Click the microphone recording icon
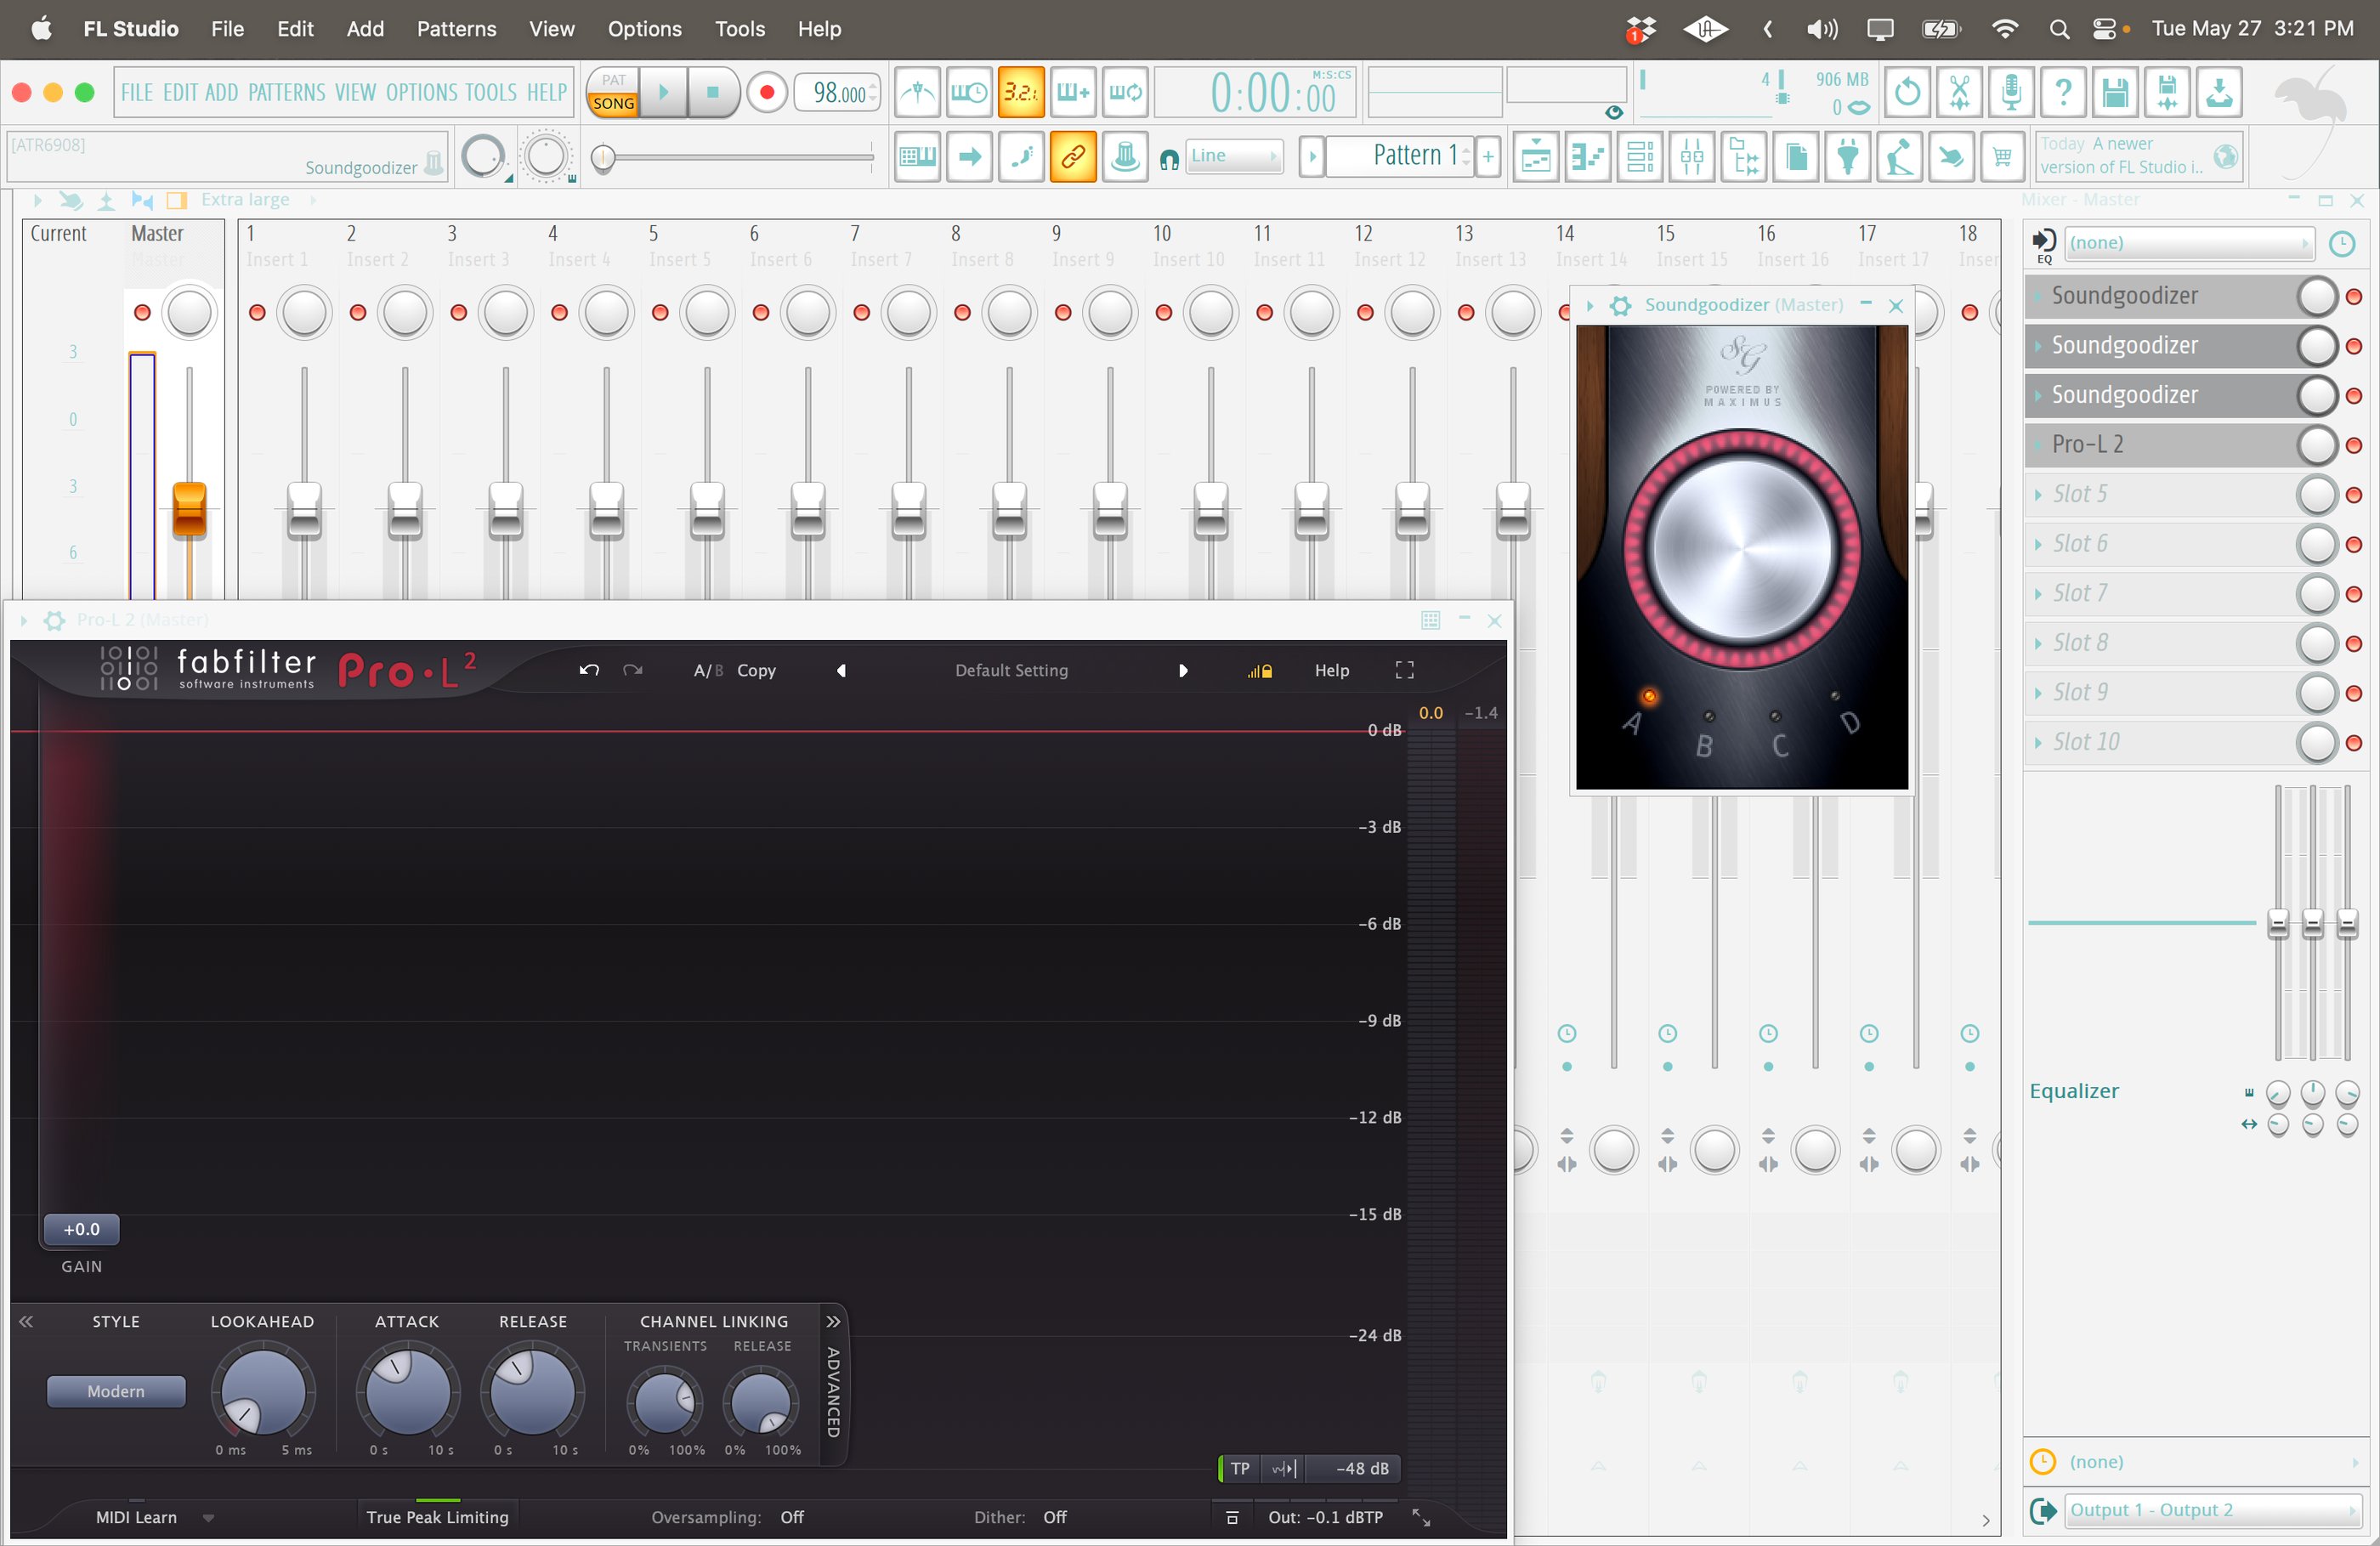This screenshot has width=2380, height=1546. point(2011,93)
